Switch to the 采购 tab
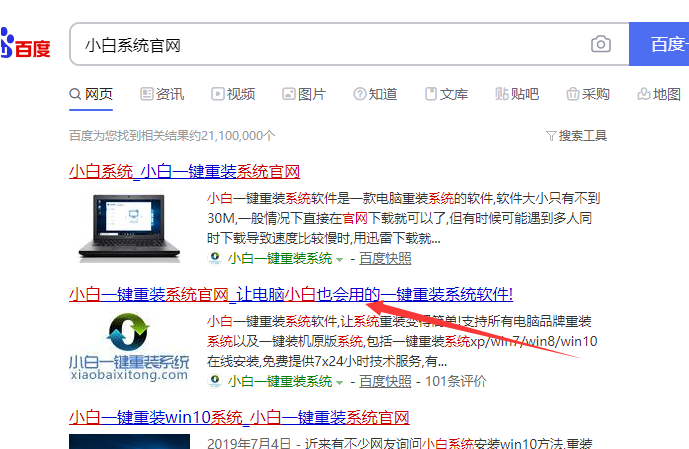The image size is (689, 449). tap(588, 94)
